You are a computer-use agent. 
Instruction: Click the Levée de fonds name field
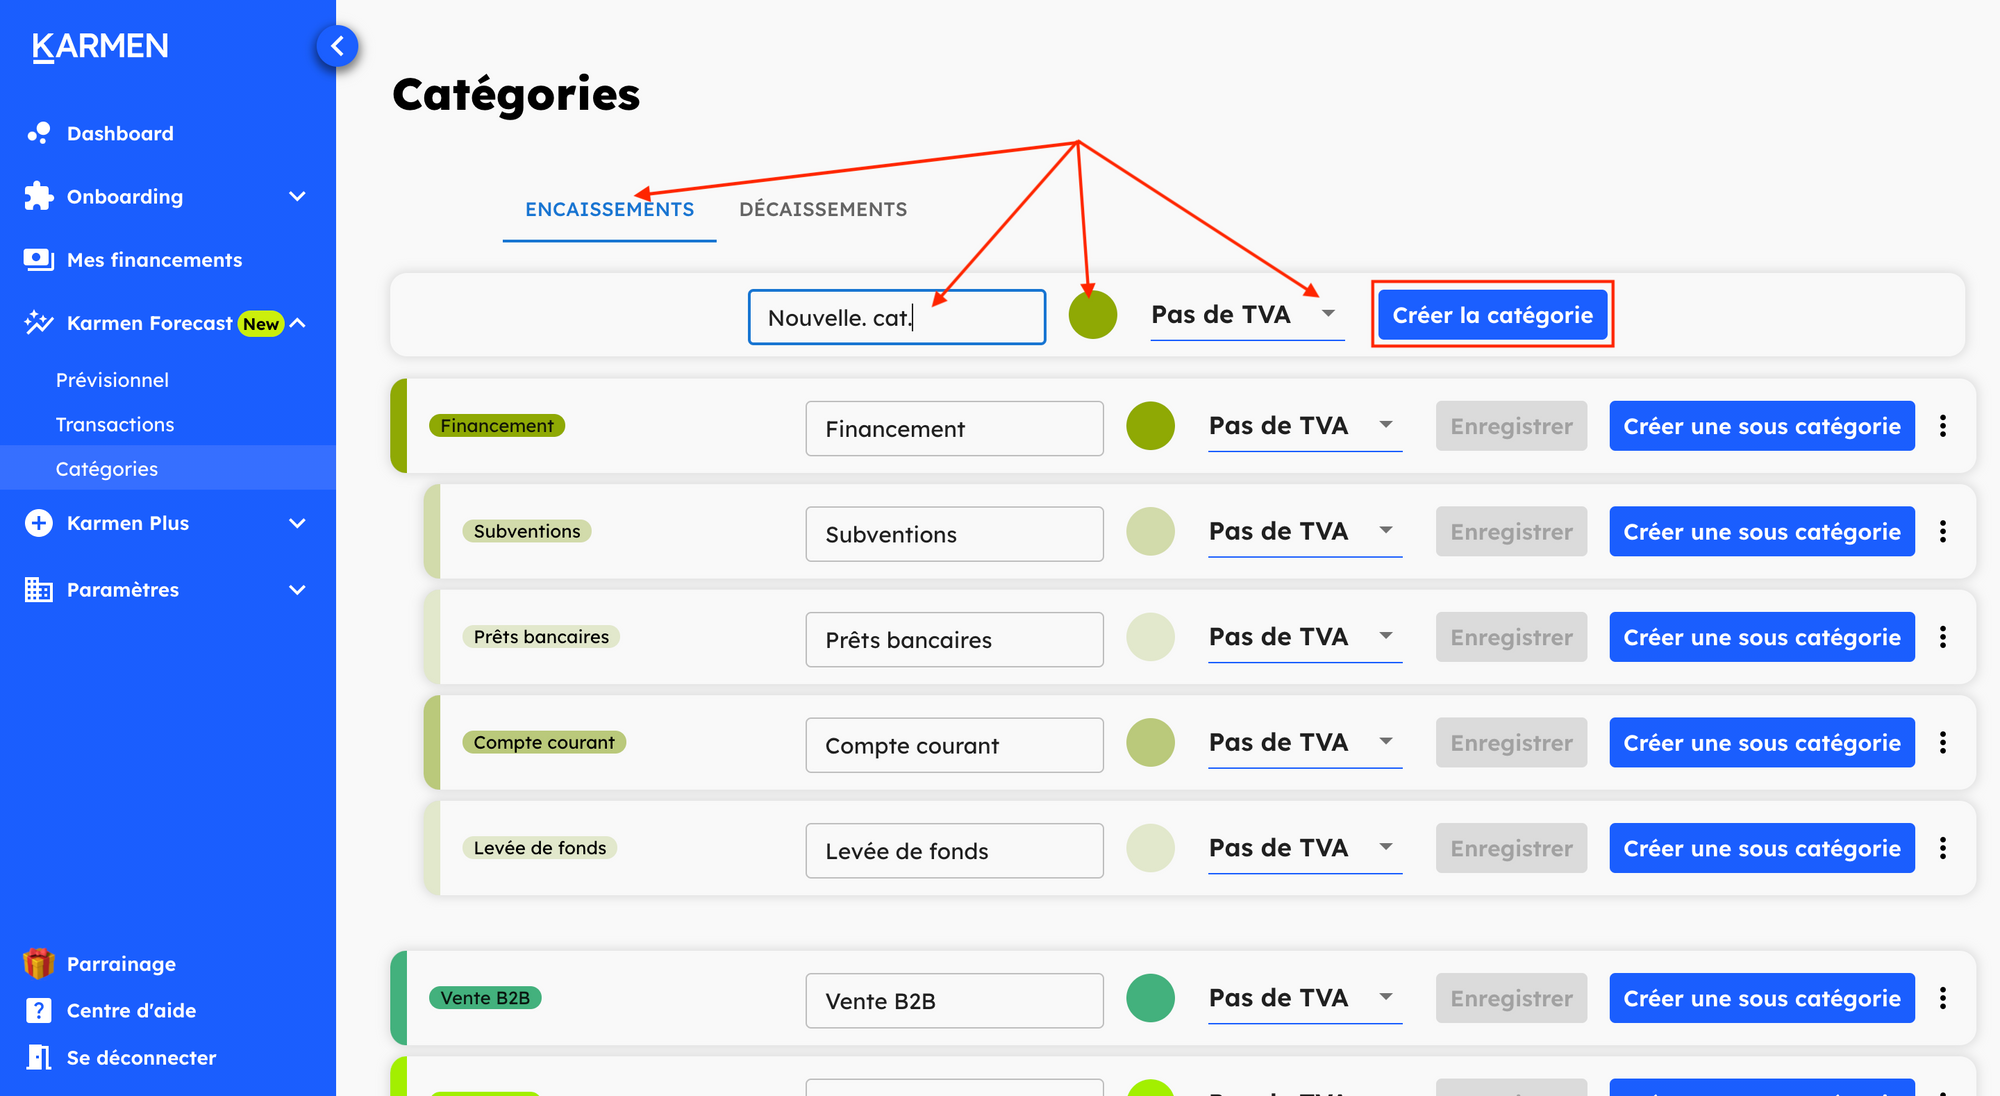pos(954,851)
